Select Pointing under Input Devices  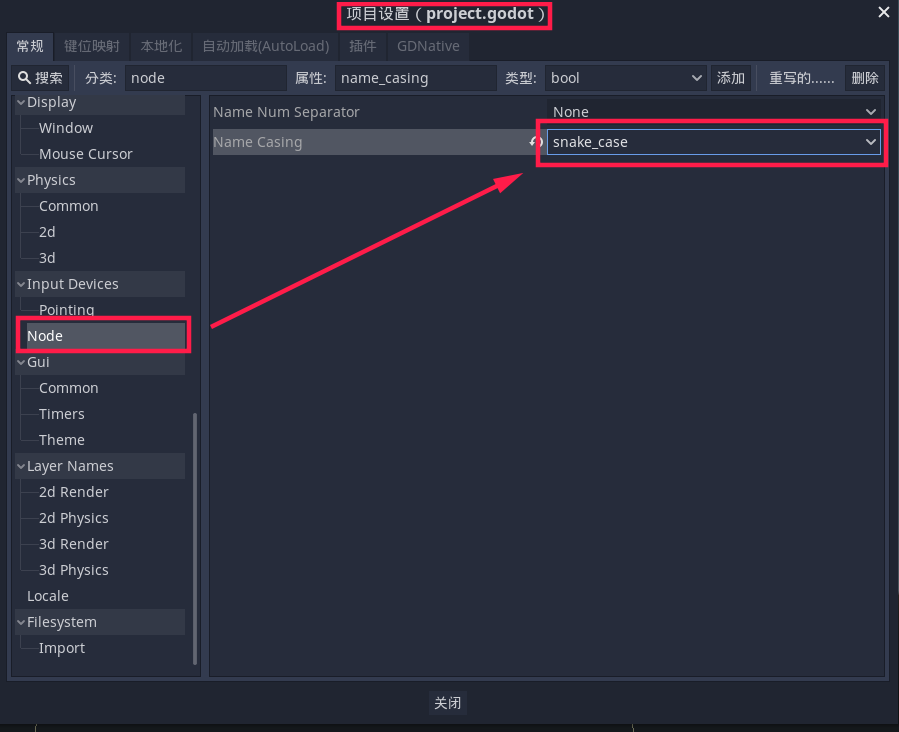click(x=67, y=310)
